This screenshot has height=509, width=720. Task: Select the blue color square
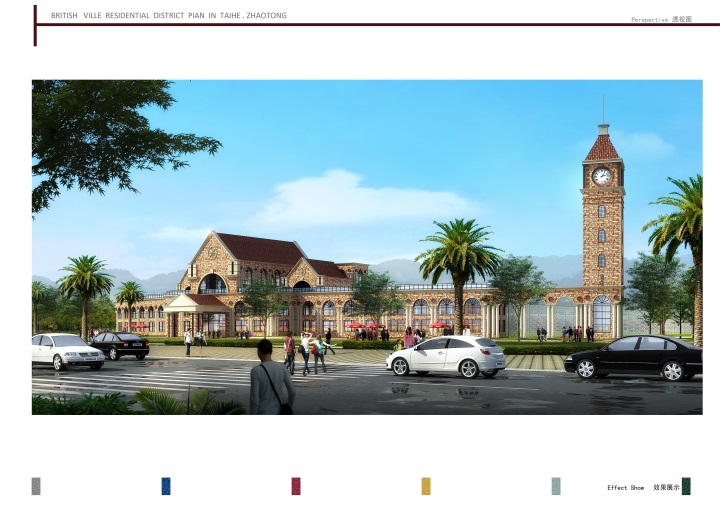click(166, 486)
